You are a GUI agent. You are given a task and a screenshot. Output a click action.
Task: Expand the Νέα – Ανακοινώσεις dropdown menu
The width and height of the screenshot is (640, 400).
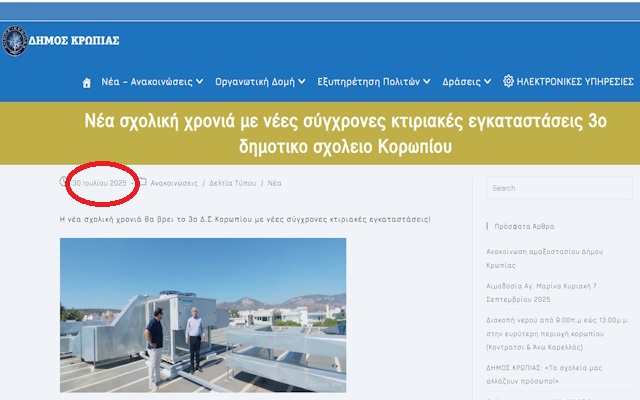coord(152,81)
